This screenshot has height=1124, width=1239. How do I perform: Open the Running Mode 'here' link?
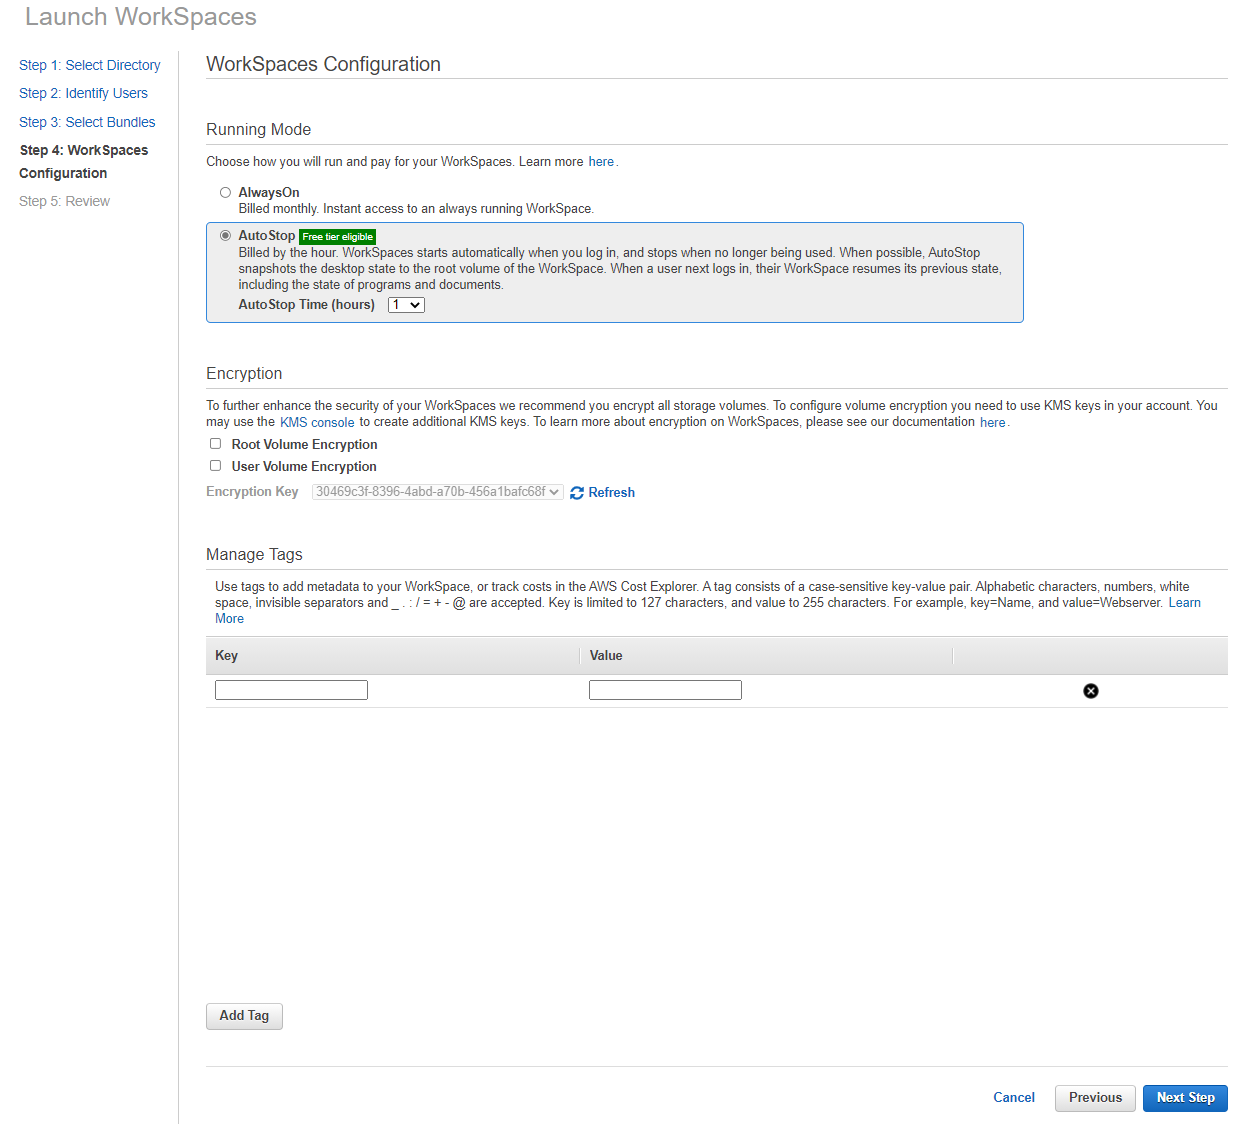pyautogui.click(x=601, y=162)
